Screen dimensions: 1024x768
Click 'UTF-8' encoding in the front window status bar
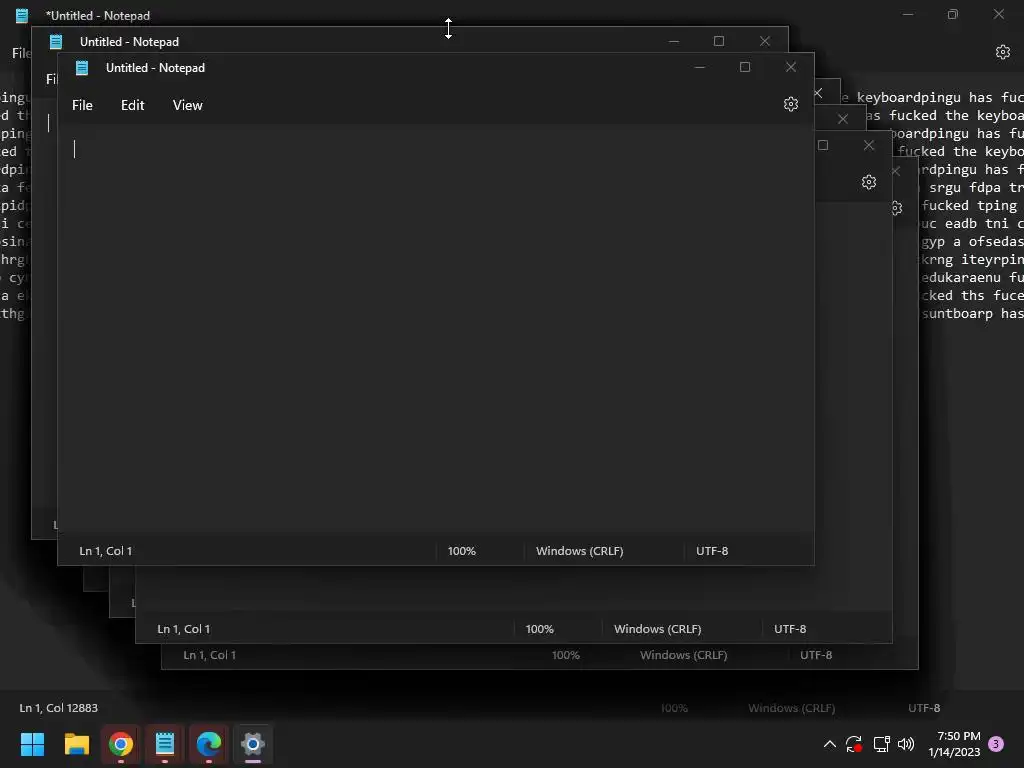click(x=712, y=551)
